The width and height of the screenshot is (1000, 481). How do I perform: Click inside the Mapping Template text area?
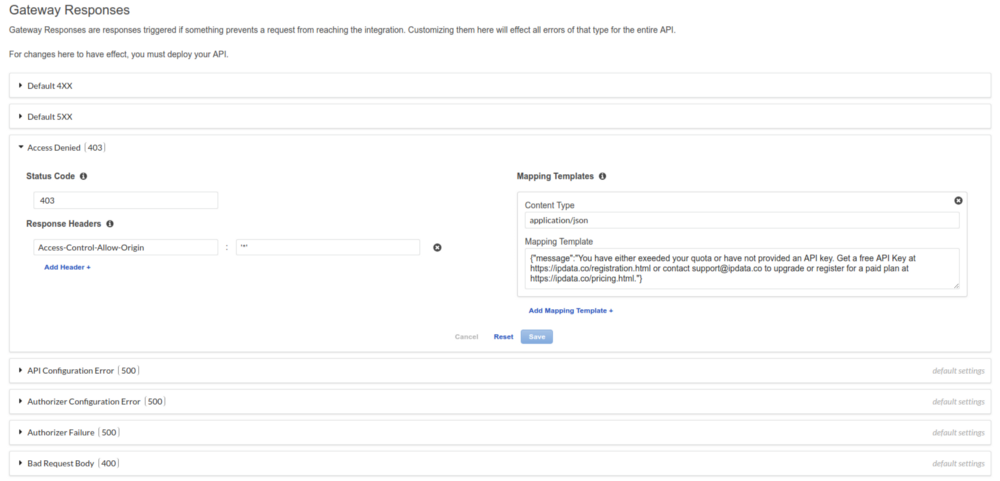pyautogui.click(x=742, y=269)
